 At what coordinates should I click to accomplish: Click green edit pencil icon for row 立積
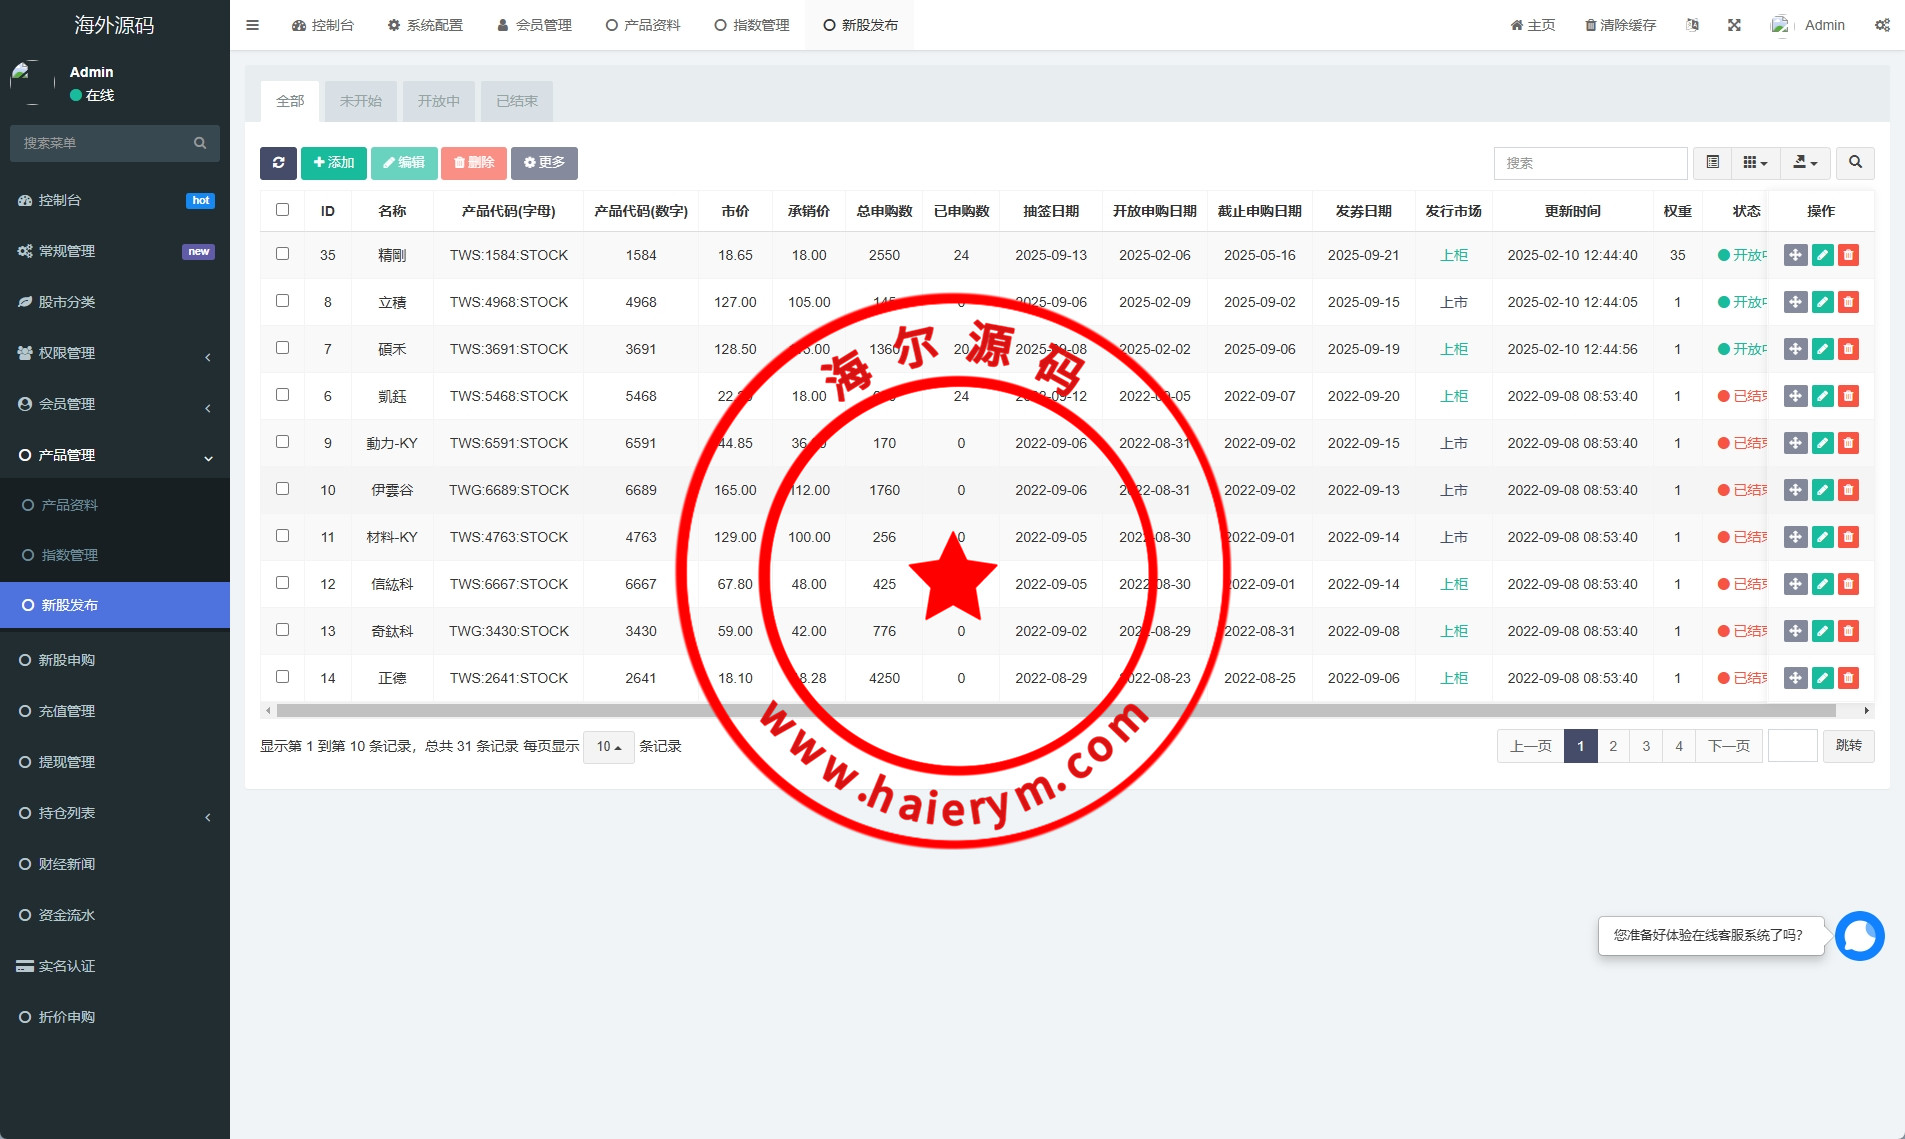1822,302
